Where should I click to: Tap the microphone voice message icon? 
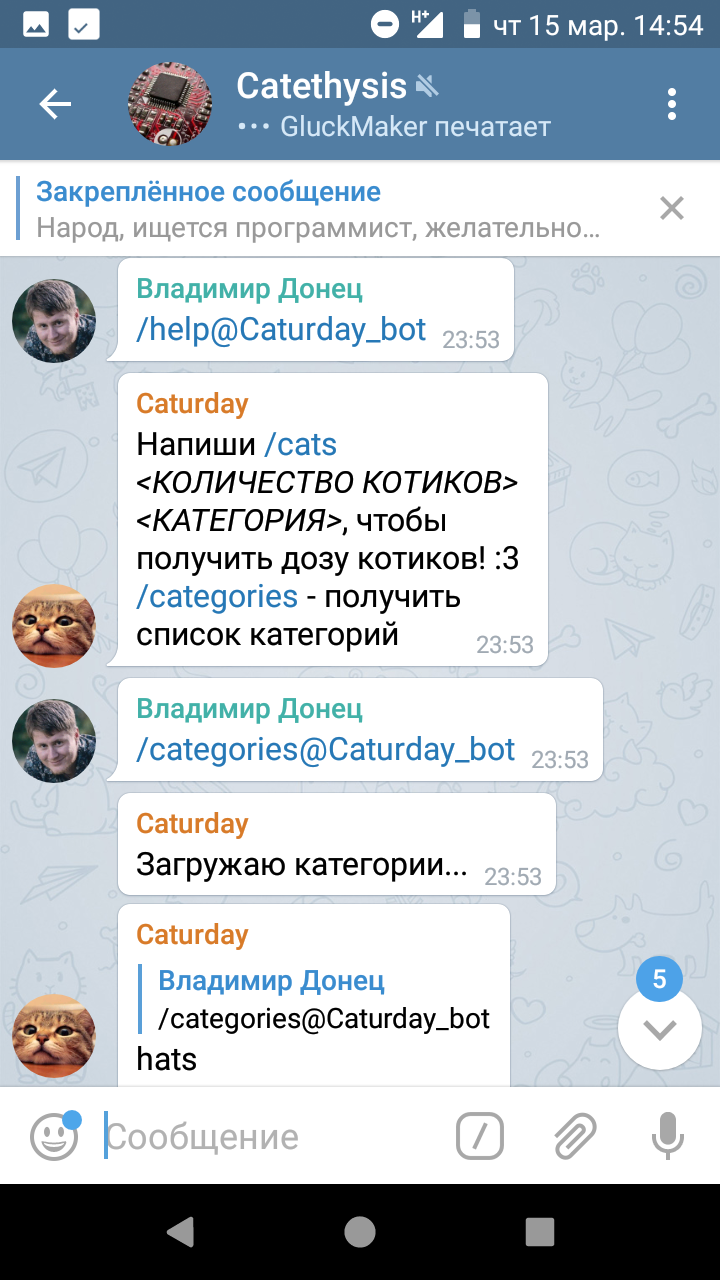tap(668, 1136)
